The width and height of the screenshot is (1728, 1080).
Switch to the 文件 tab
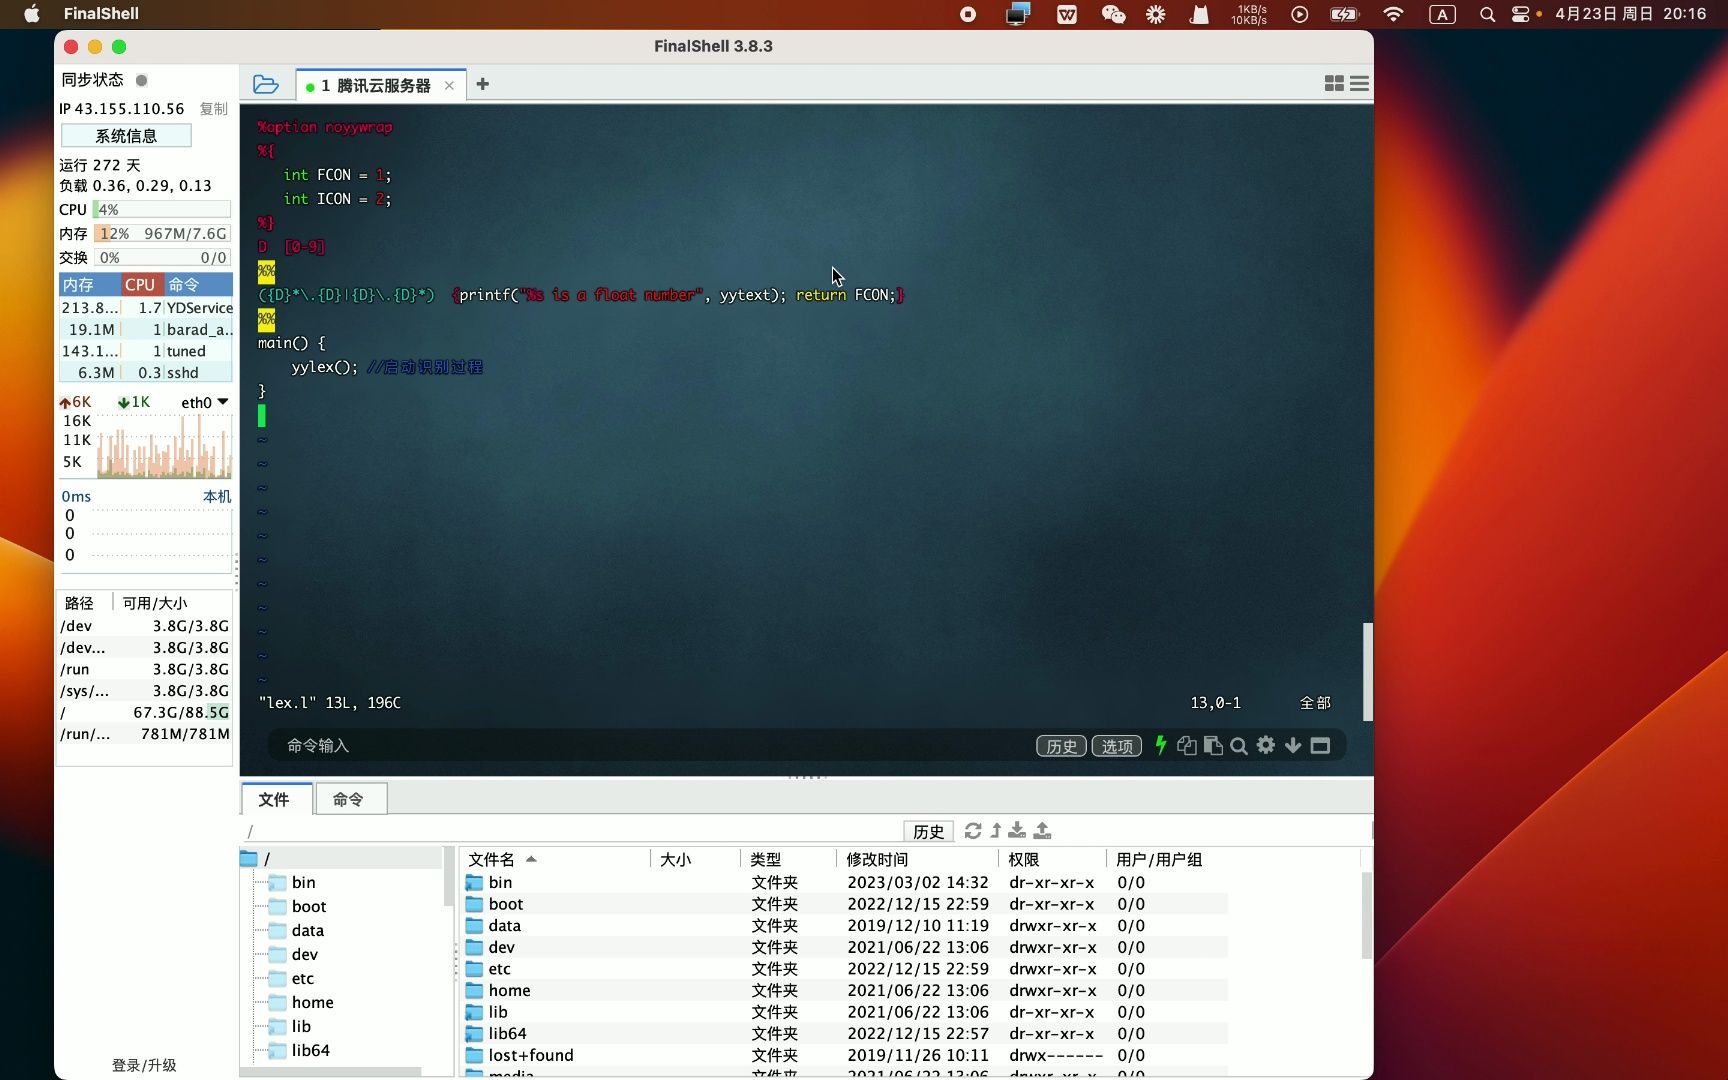pyautogui.click(x=274, y=799)
